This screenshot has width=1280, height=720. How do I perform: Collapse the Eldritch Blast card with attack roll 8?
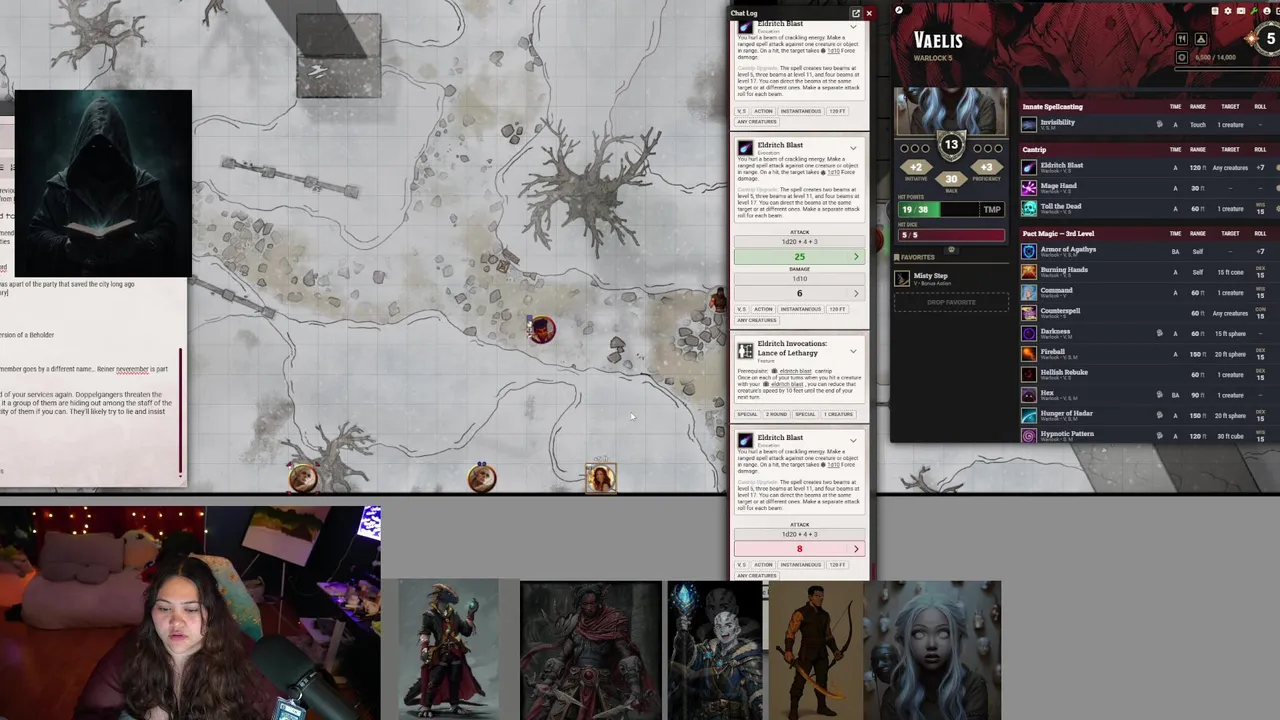(x=853, y=440)
